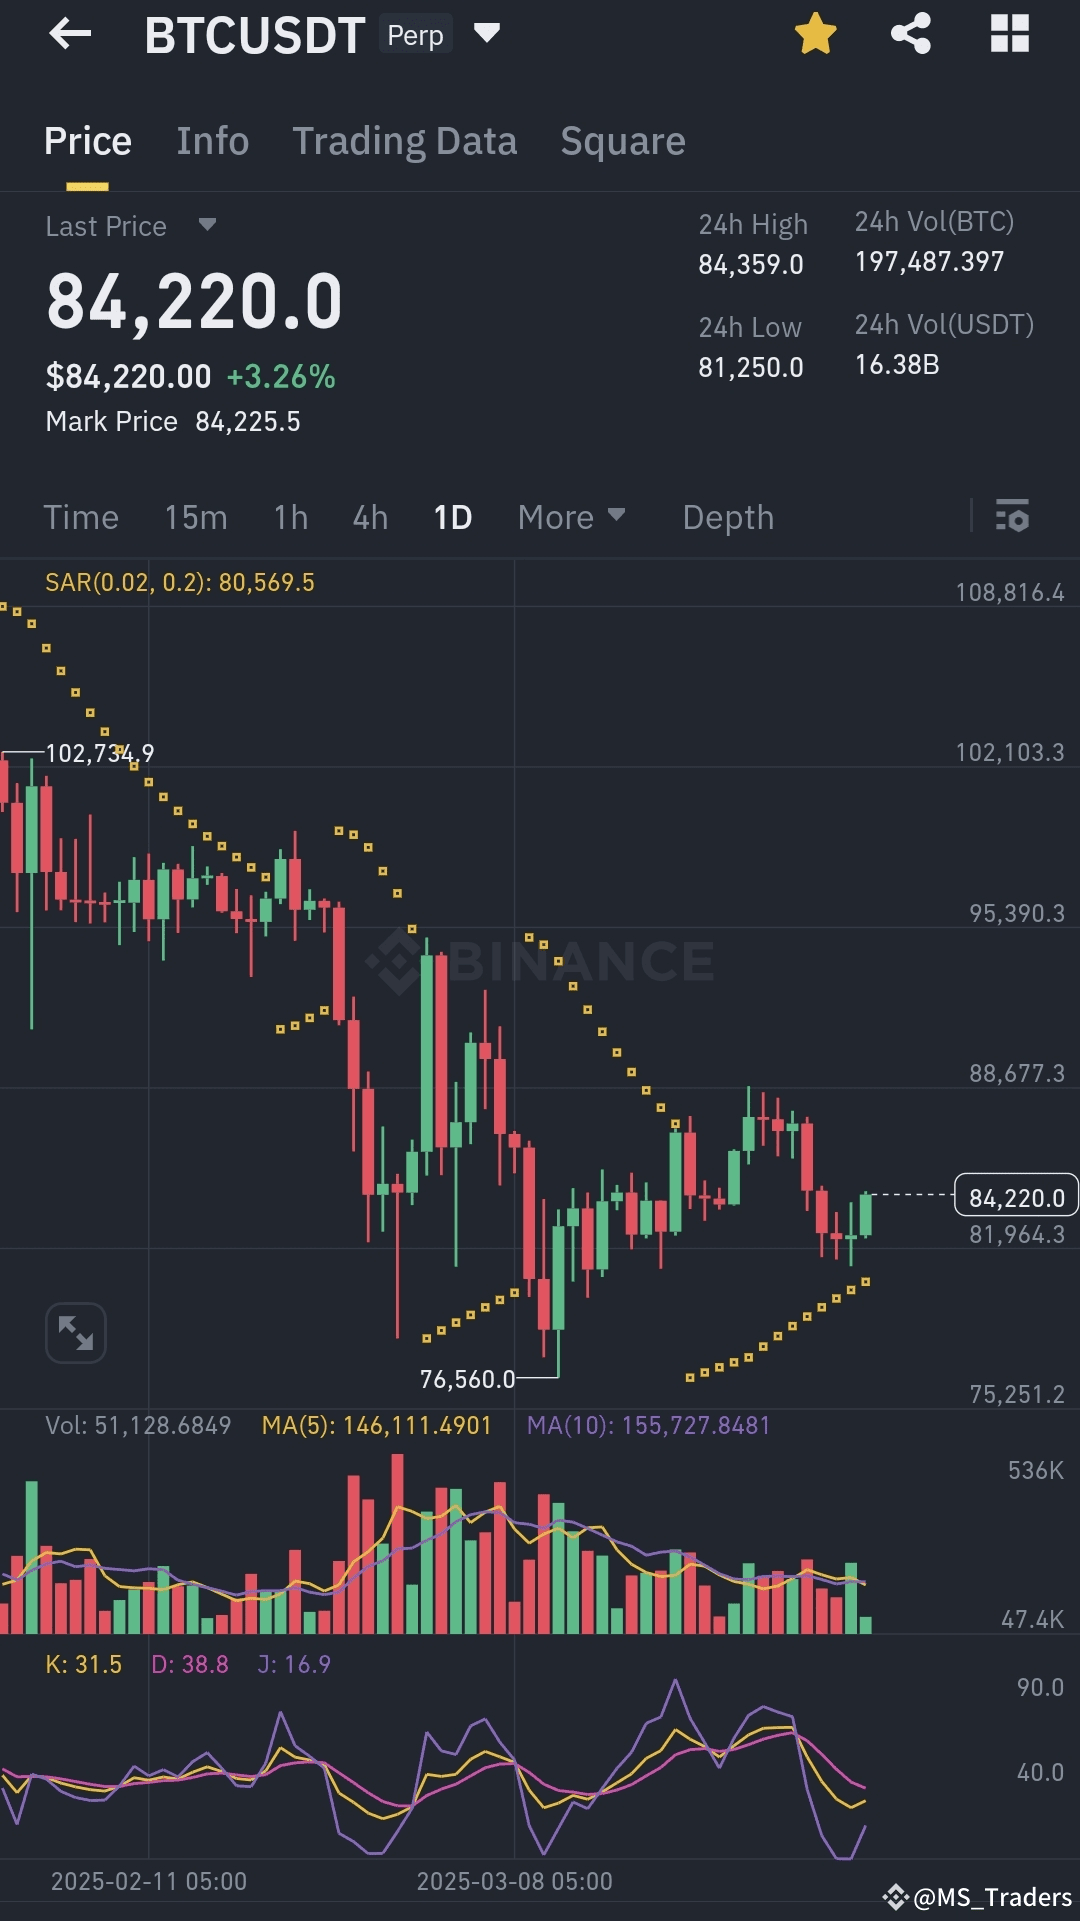Open the Square tab
This screenshot has width=1080, height=1921.
(x=622, y=141)
